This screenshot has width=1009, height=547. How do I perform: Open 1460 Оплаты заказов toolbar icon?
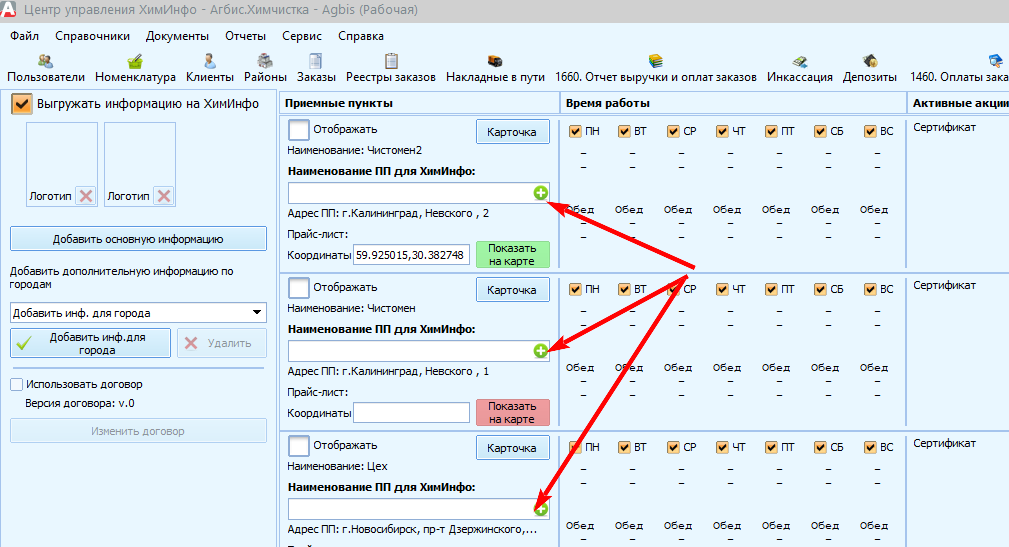(x=959, y=69)
